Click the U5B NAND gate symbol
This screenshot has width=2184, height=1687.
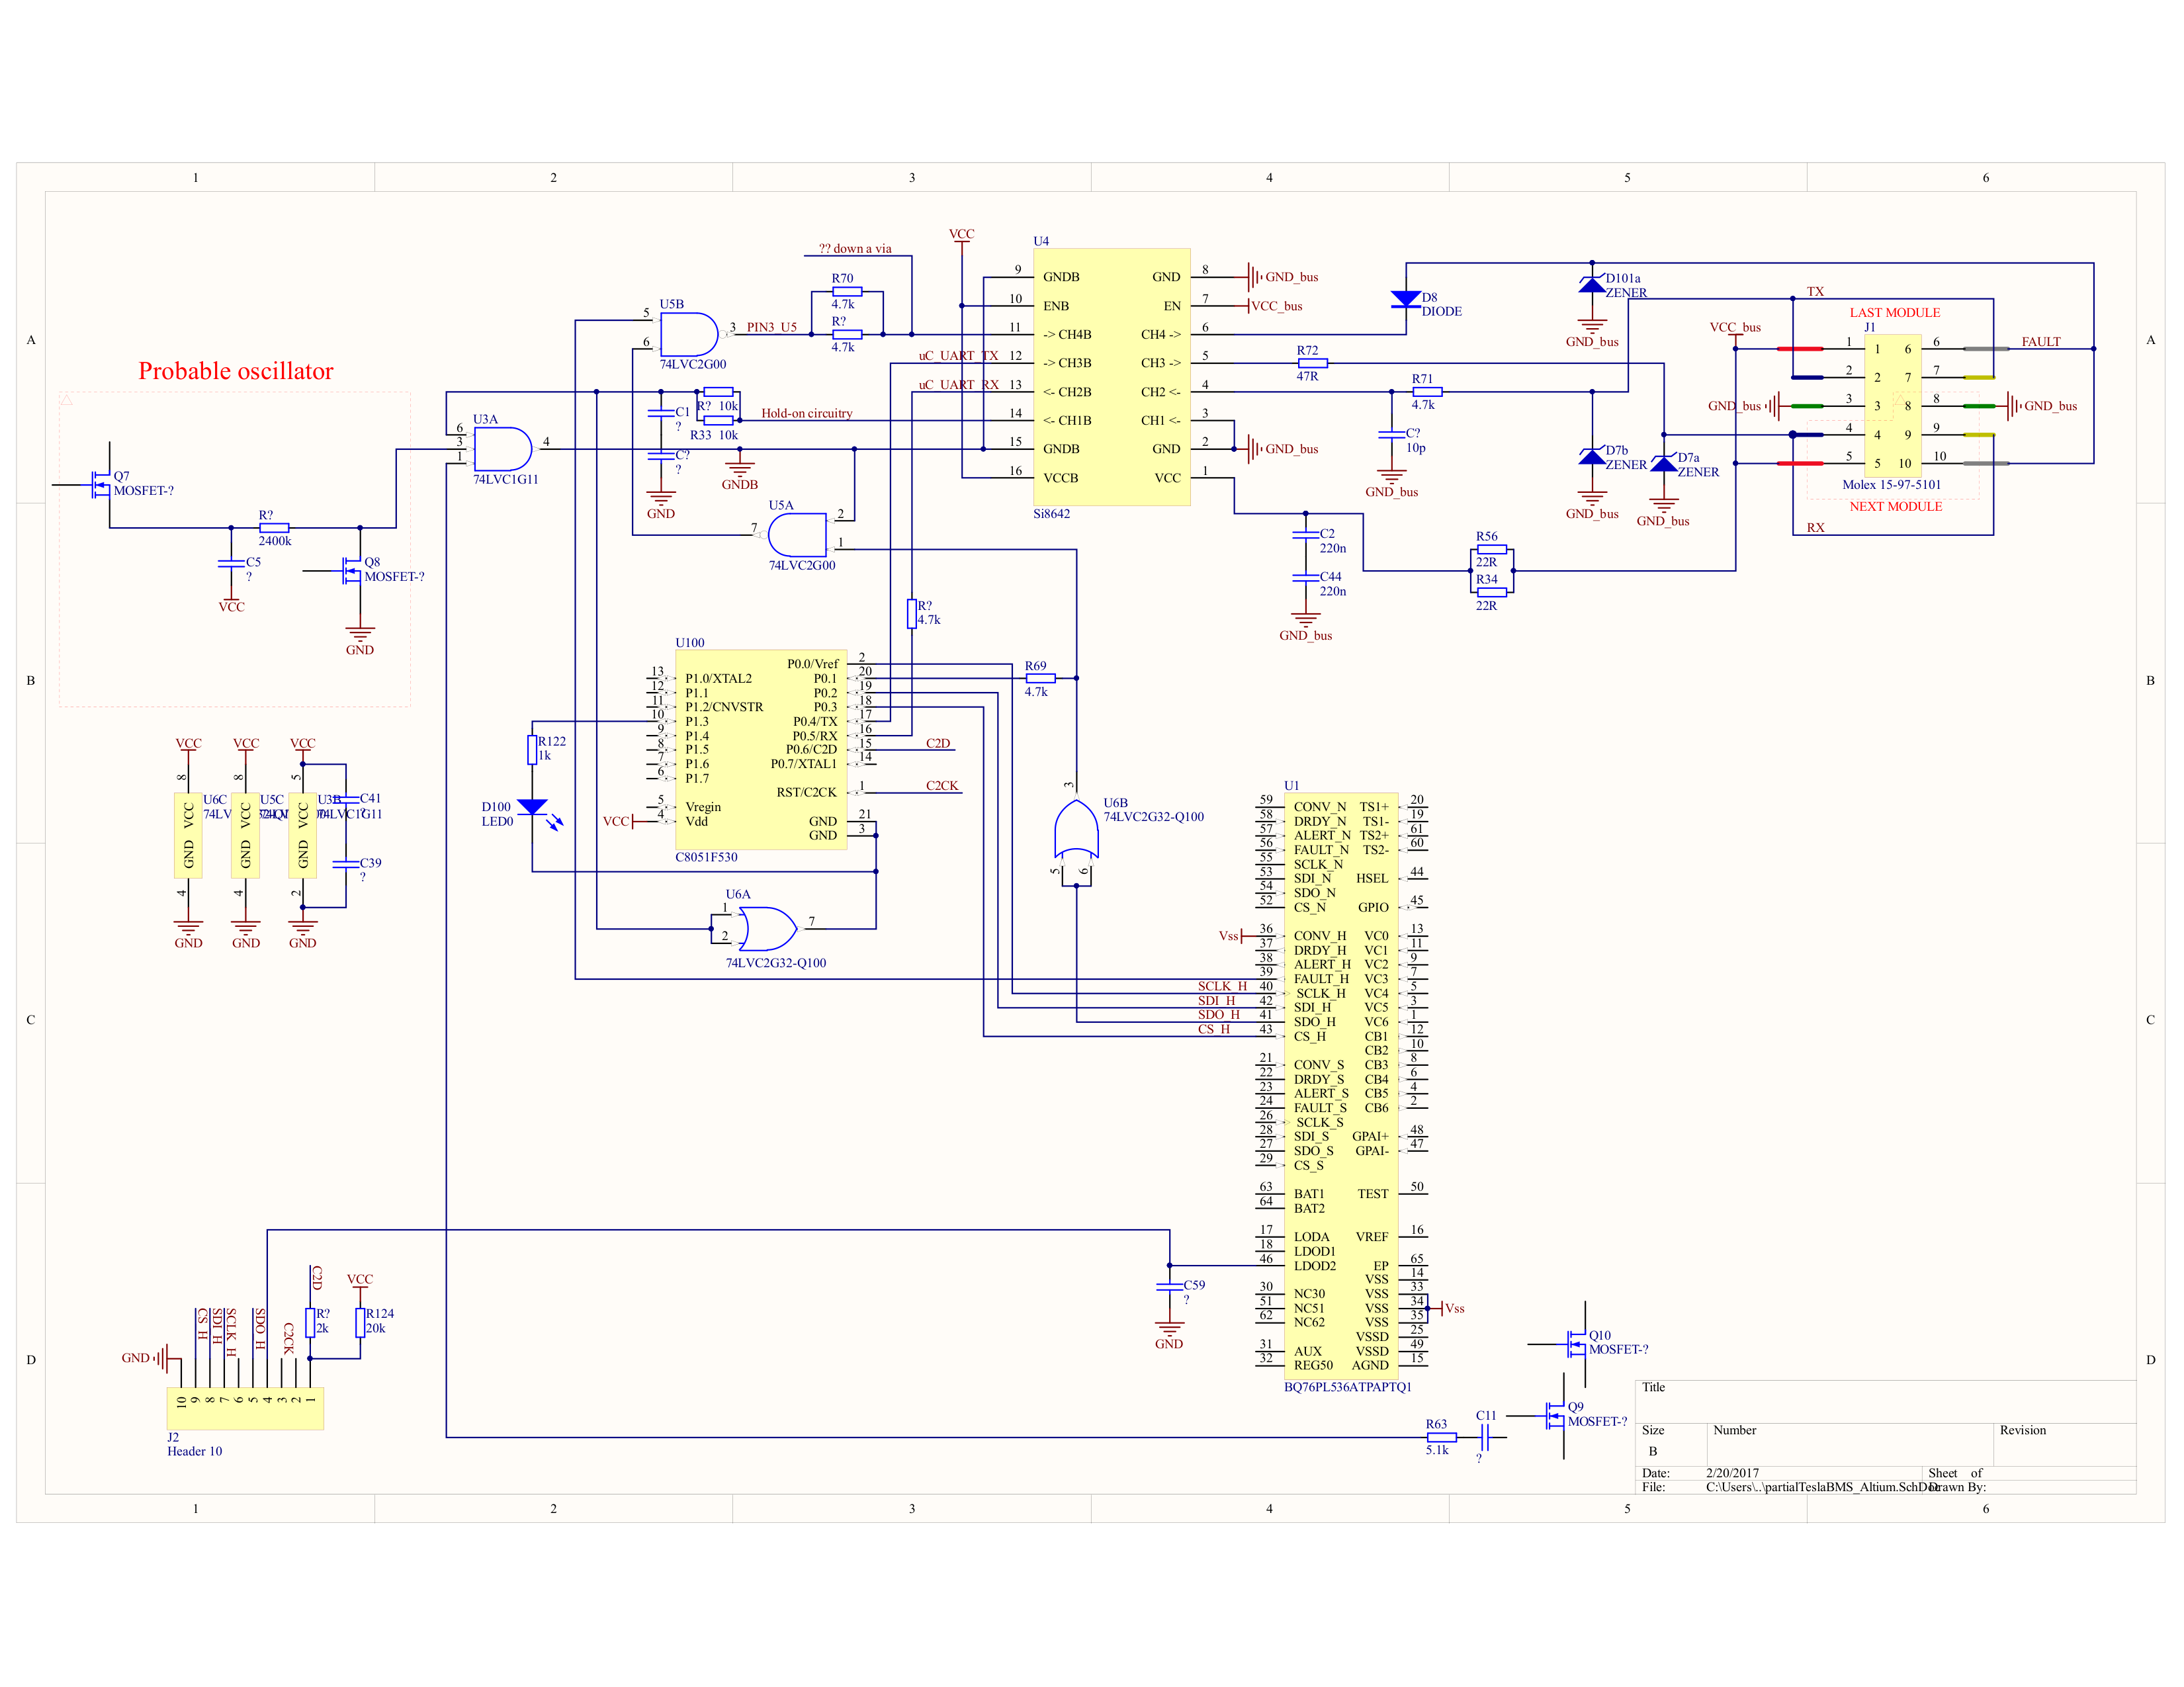pyautogui.click(x=690, y=334)
